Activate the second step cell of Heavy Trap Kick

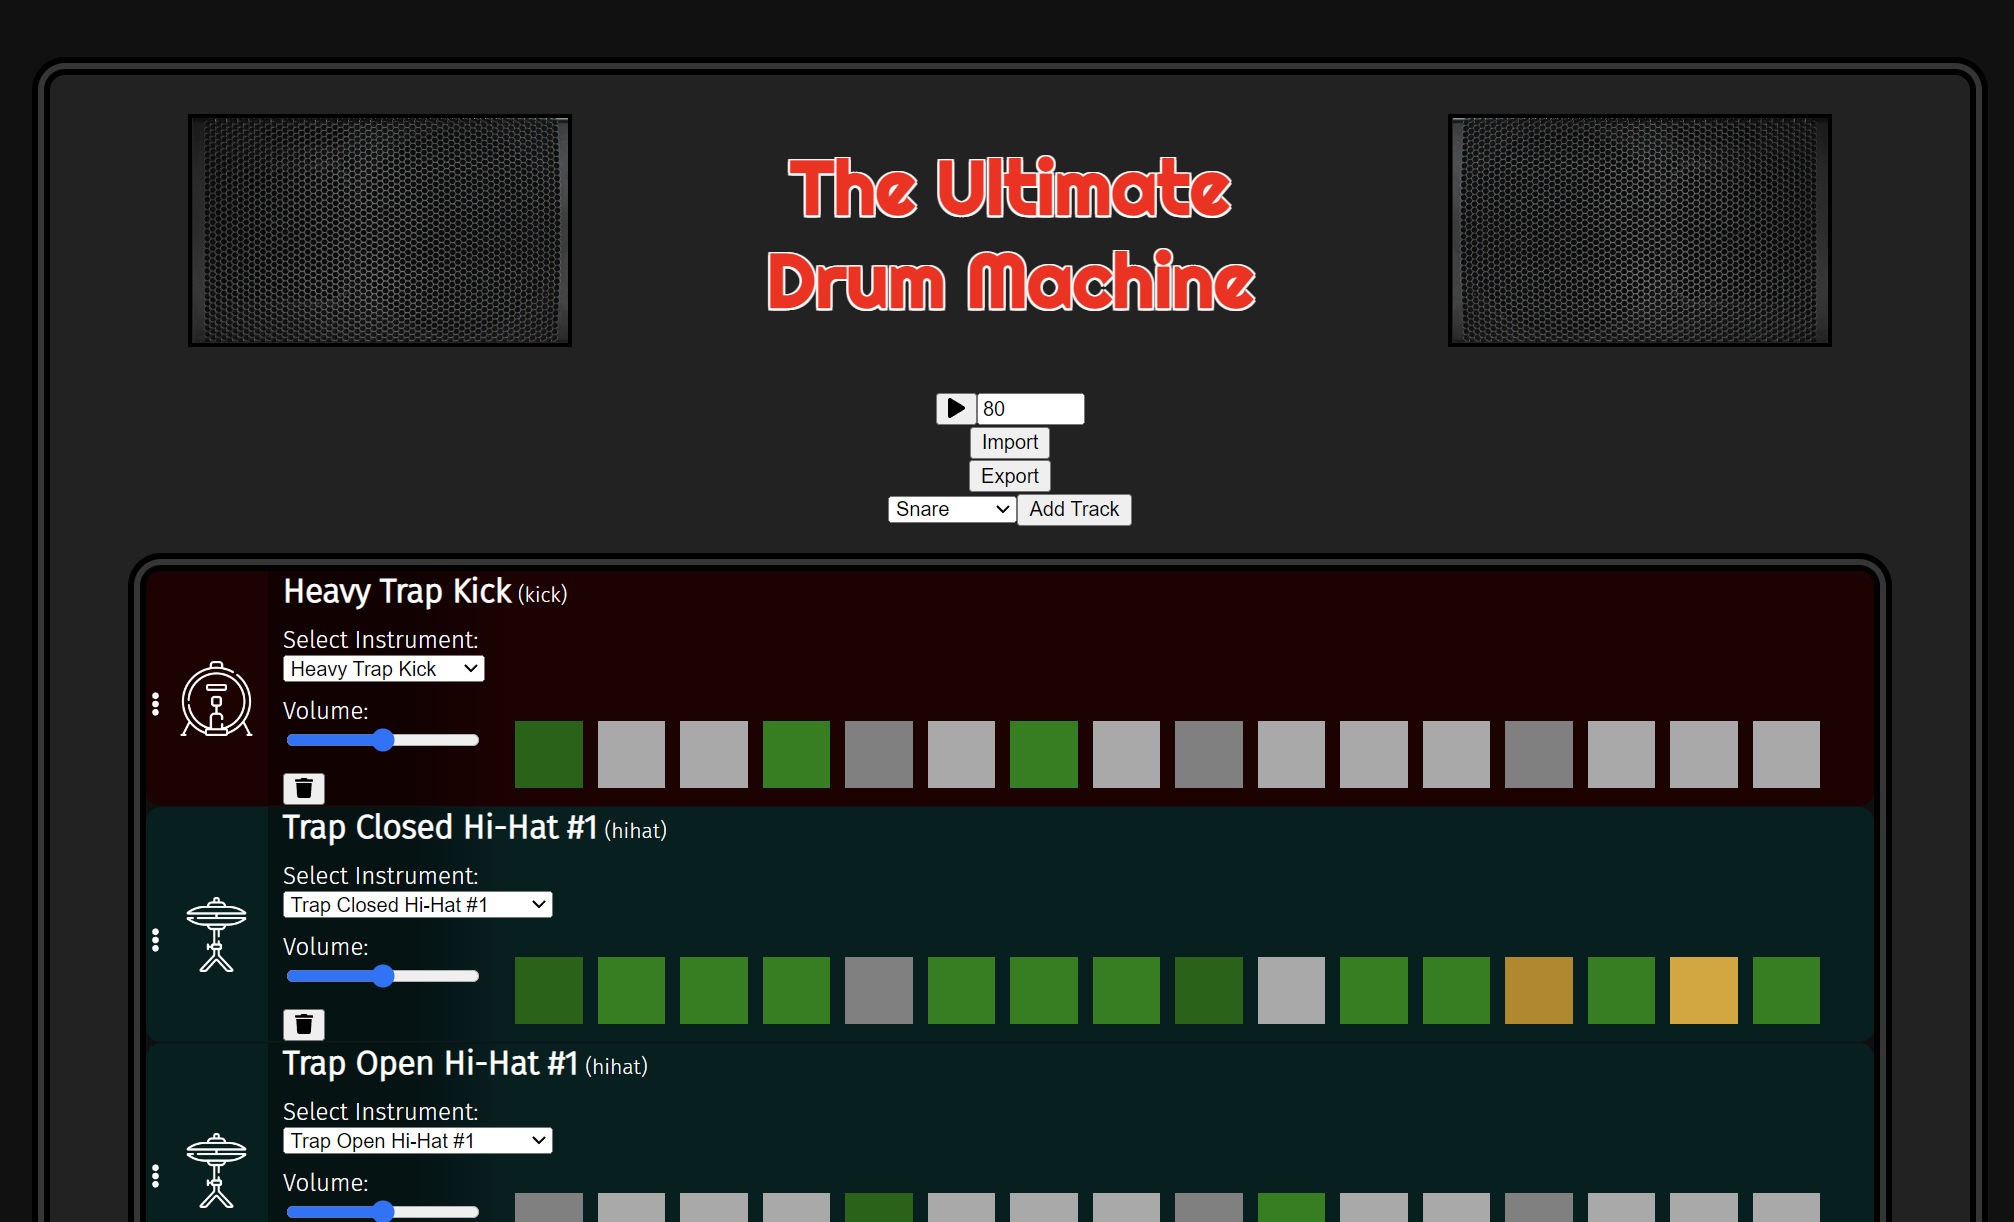pyautogui.click(x=631, y=754)
